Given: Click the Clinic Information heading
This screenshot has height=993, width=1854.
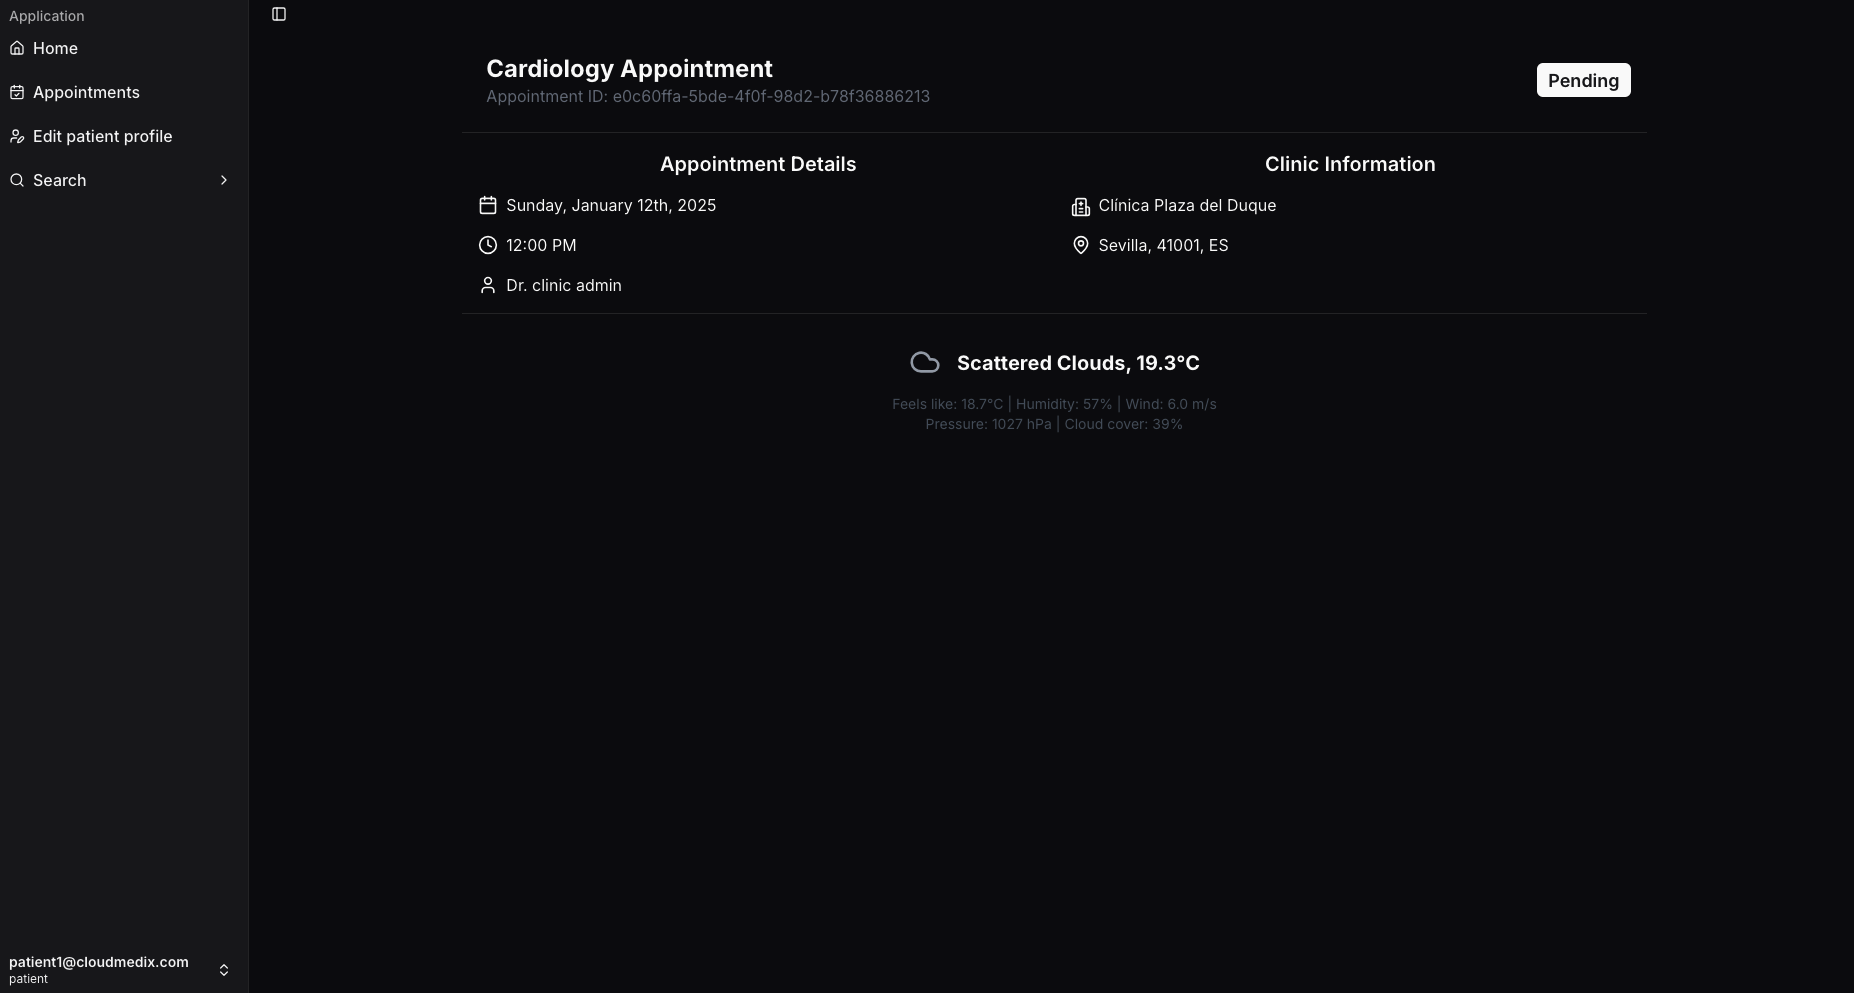Looking at the screenshot, I should [x=1350, y=164].
